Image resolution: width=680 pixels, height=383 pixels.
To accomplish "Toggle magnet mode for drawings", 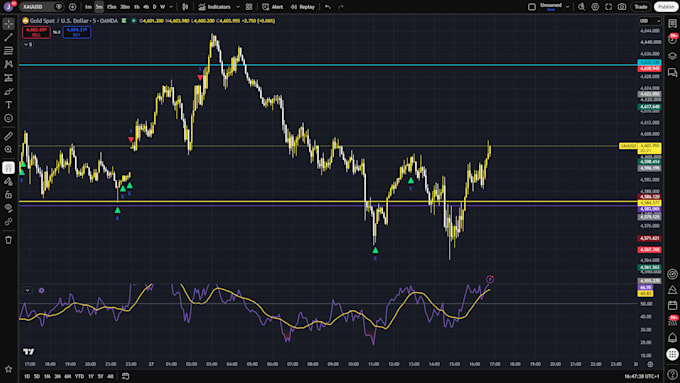I will (x=8, y=168).
